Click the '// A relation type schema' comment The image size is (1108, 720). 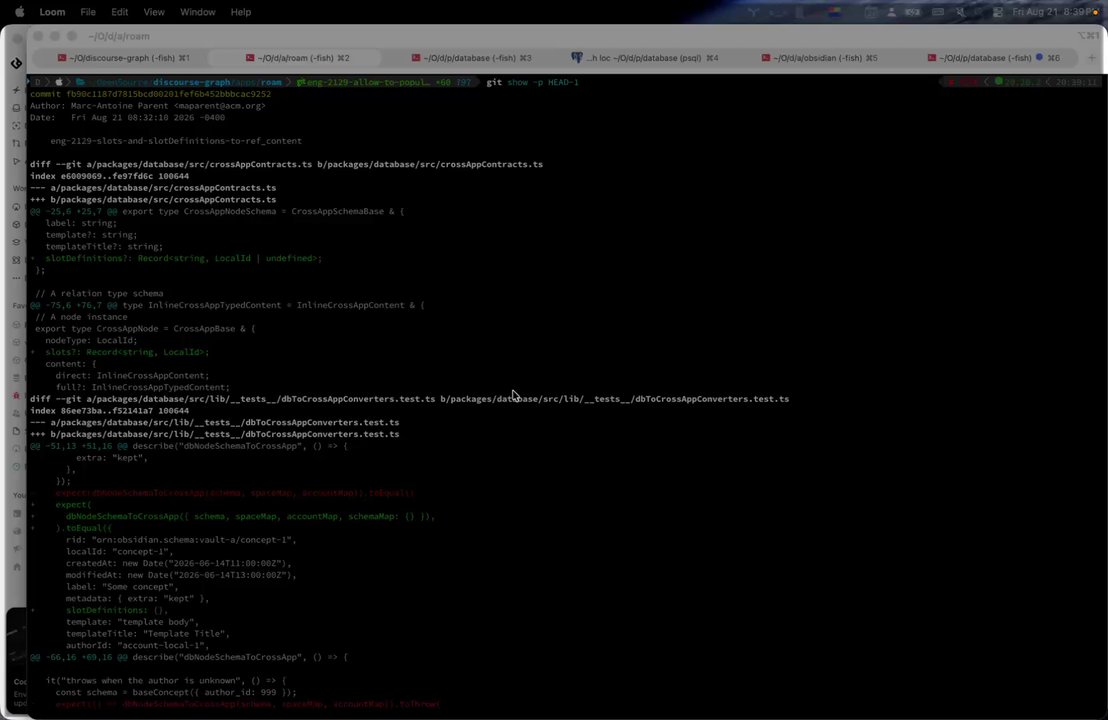99,293
